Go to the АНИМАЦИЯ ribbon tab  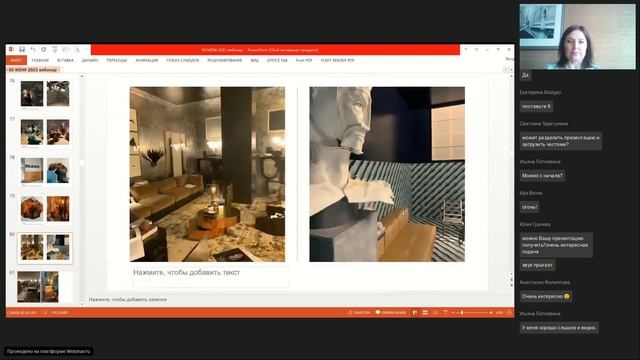[147, 60]
